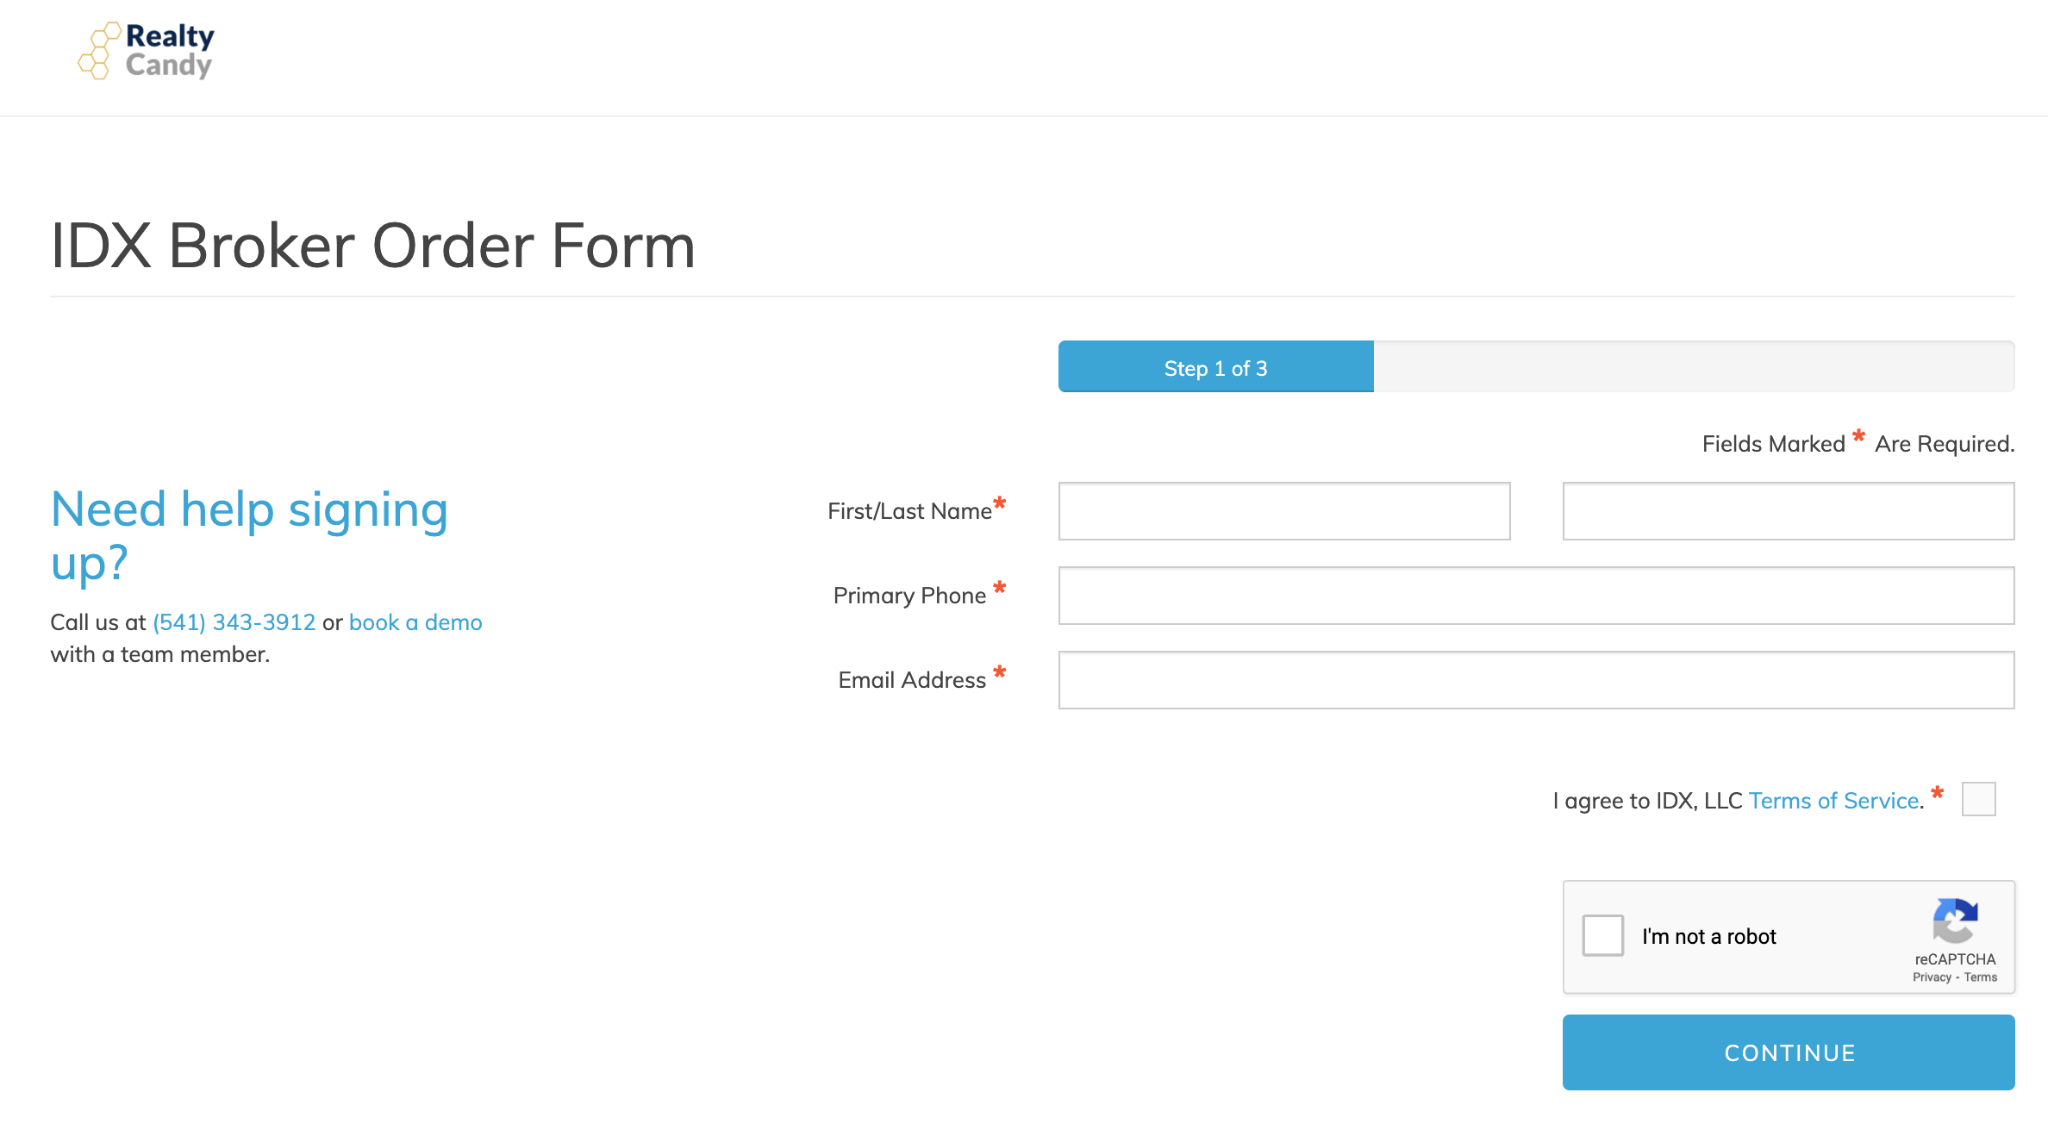Screen dimensions: 2048x1127
Task: Click the "Realty Candy" brand name text
Action: [169, 51]
